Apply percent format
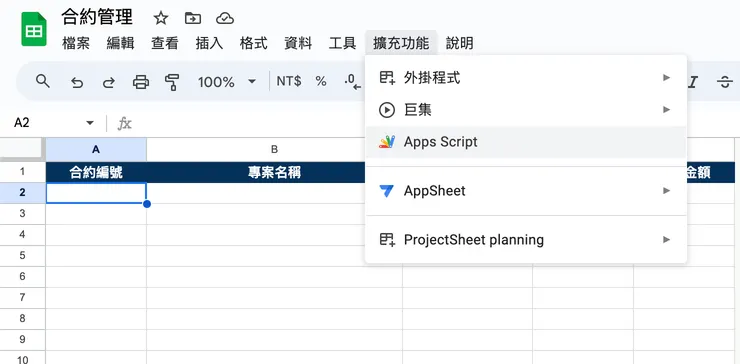Viewport: 740px width, 364px height. pos(321,82)
